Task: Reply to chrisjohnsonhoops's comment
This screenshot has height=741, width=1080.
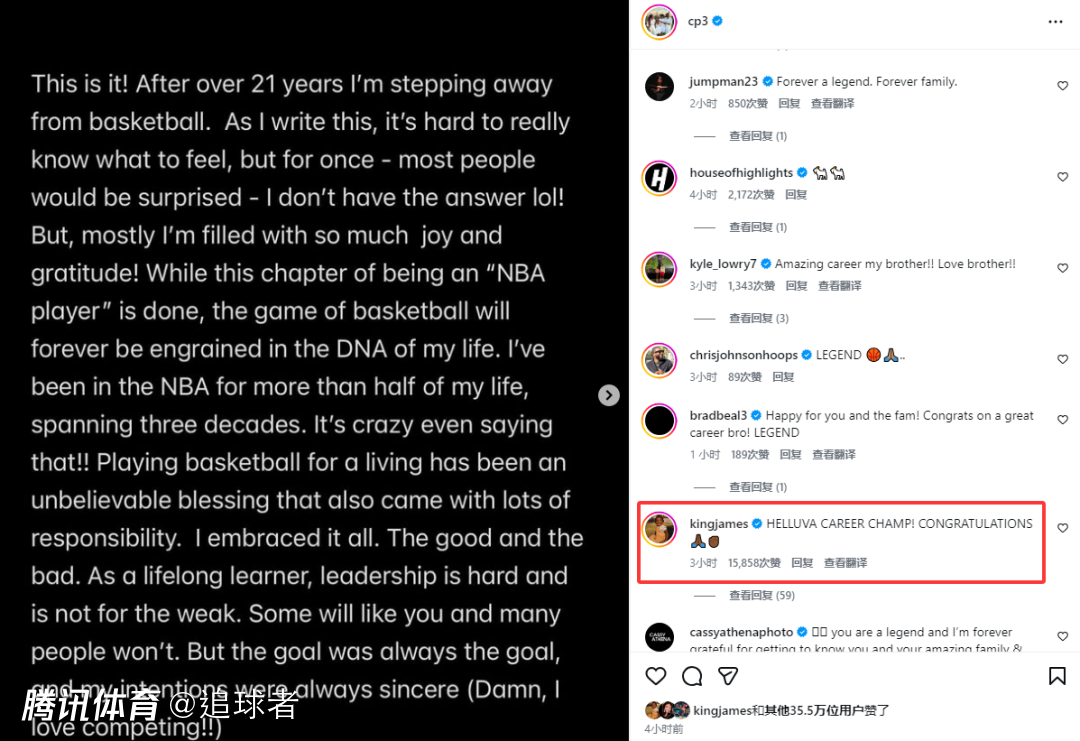Action: [783, 377]
